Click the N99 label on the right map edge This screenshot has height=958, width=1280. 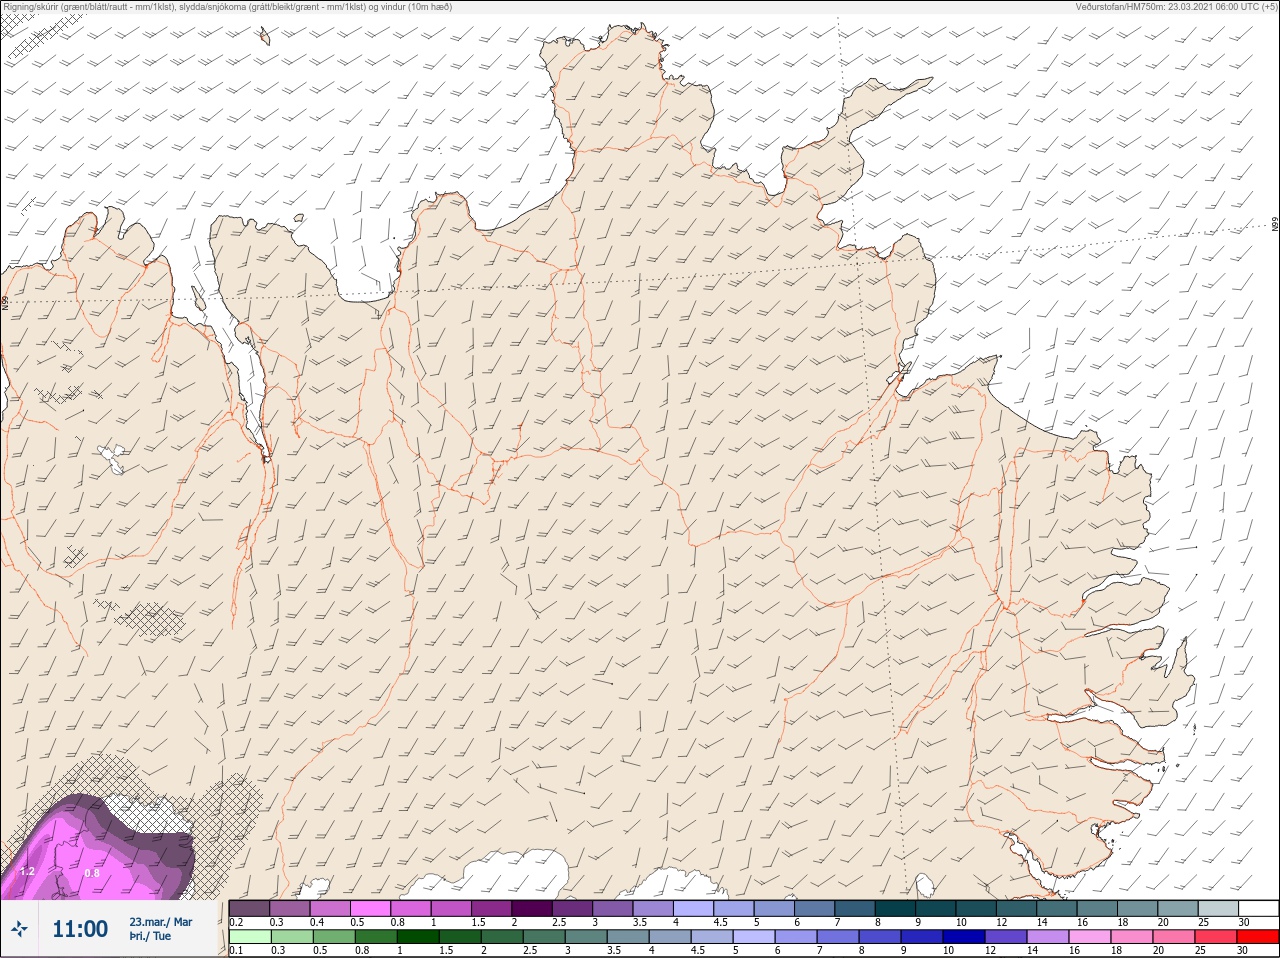click(1275, 225)
